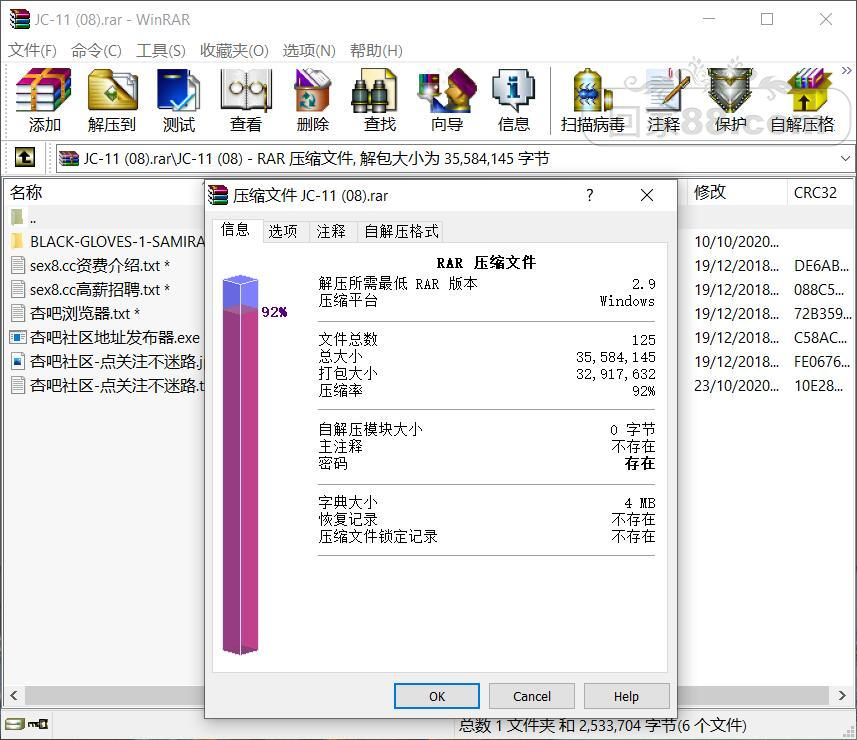857x740 pixels.
Task: Click the 自解压格式 (SFX) toolbar icon
Action: point(802,100)
